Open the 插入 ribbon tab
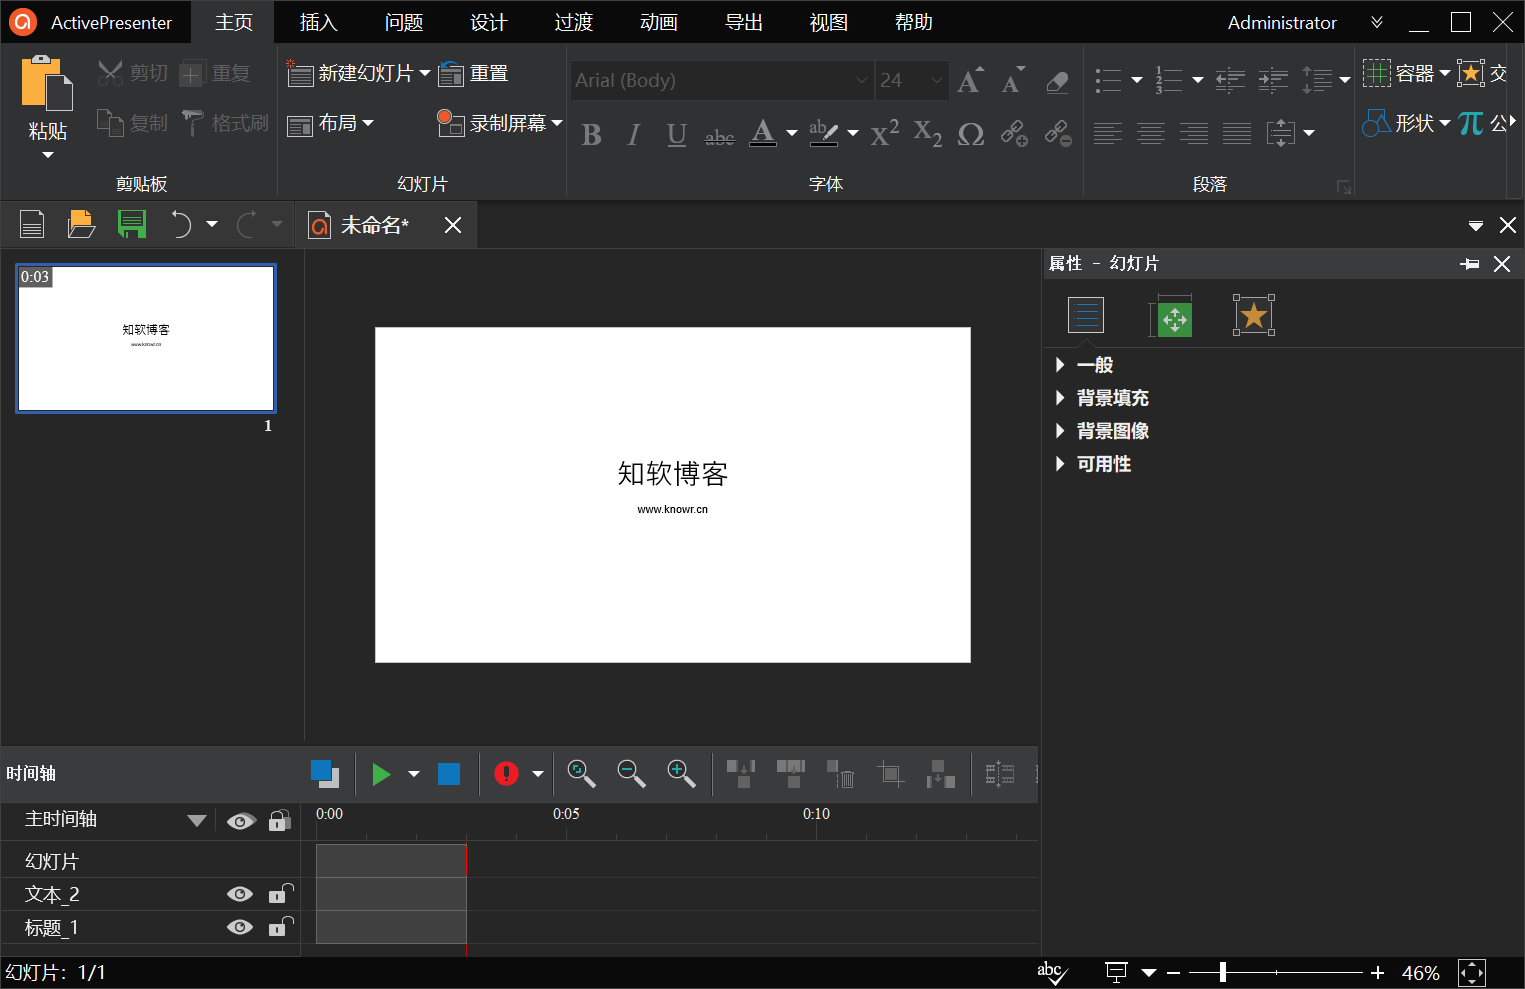 point(319,22)
